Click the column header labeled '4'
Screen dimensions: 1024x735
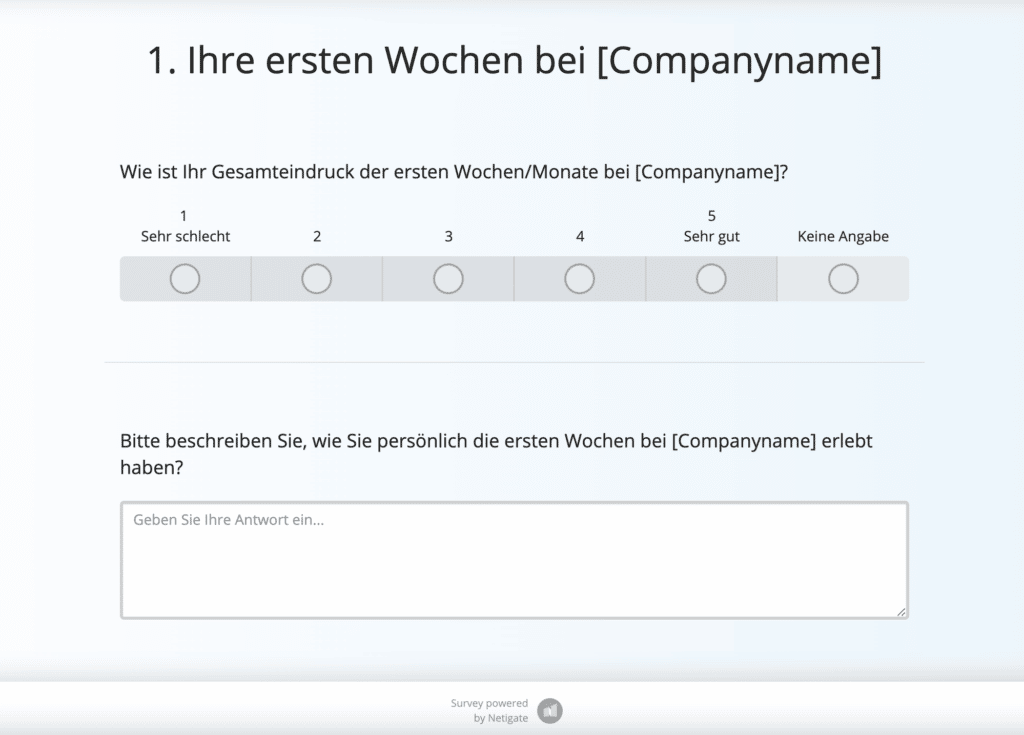580,236
